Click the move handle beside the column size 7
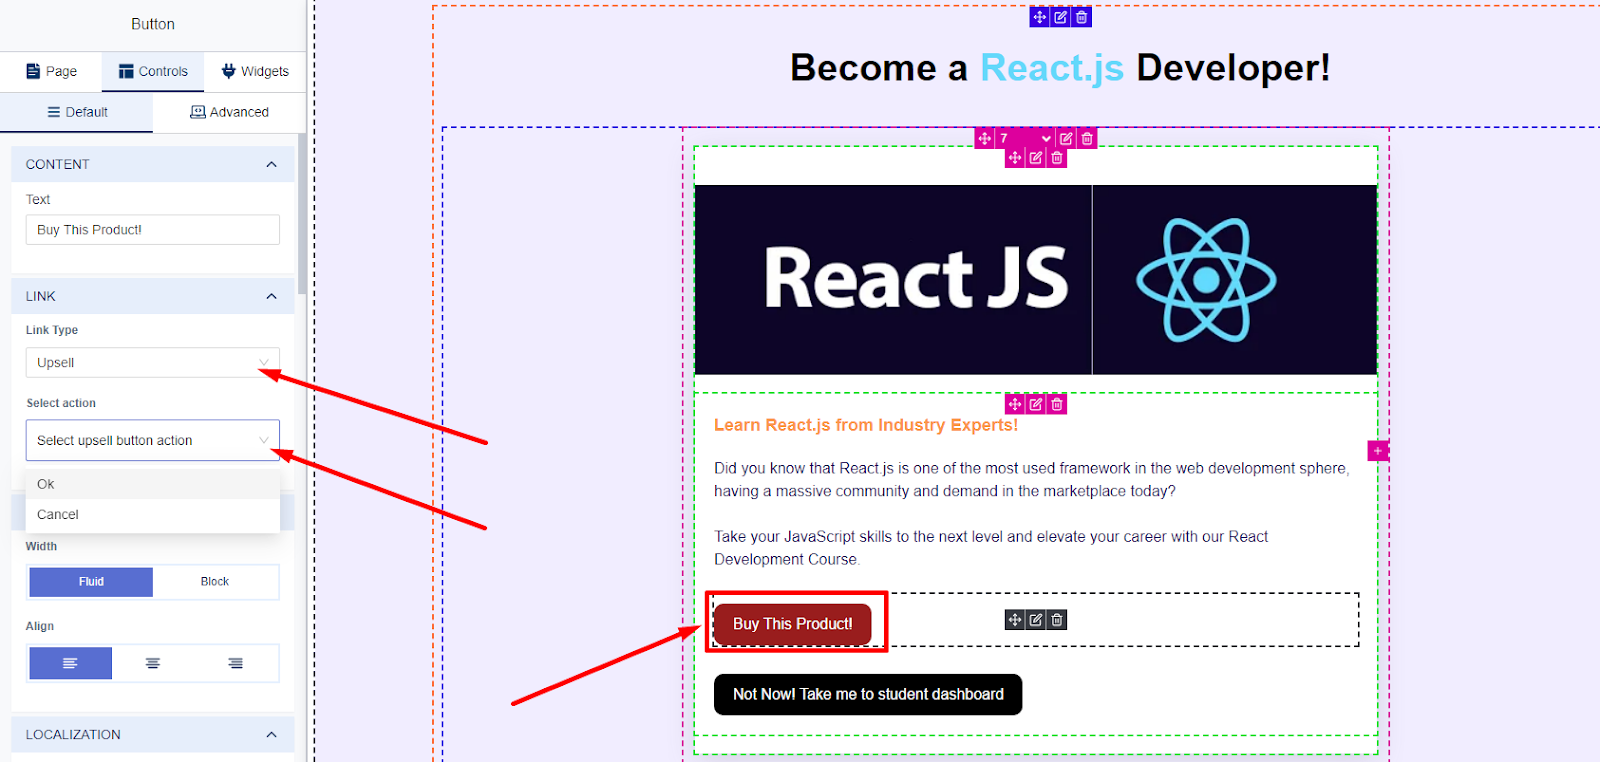 (985, 139)
